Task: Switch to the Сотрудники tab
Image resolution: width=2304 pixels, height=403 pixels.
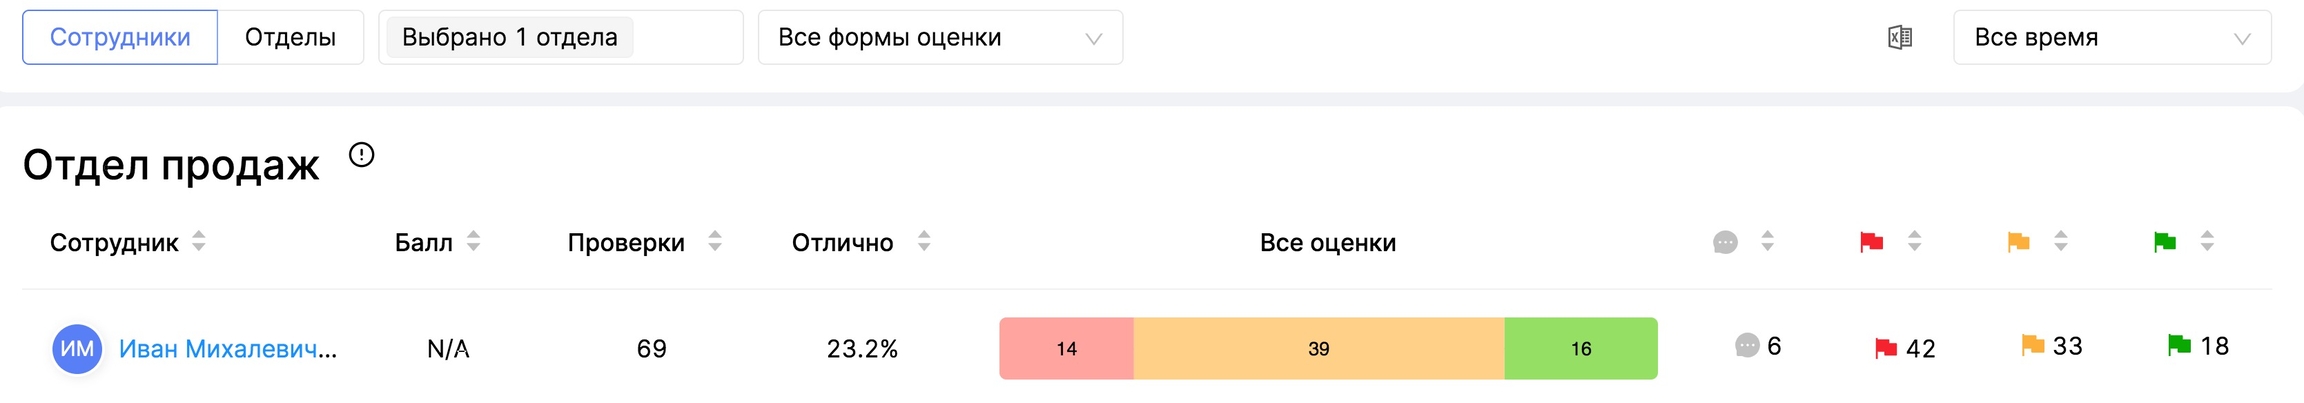Action: (120, 38)
